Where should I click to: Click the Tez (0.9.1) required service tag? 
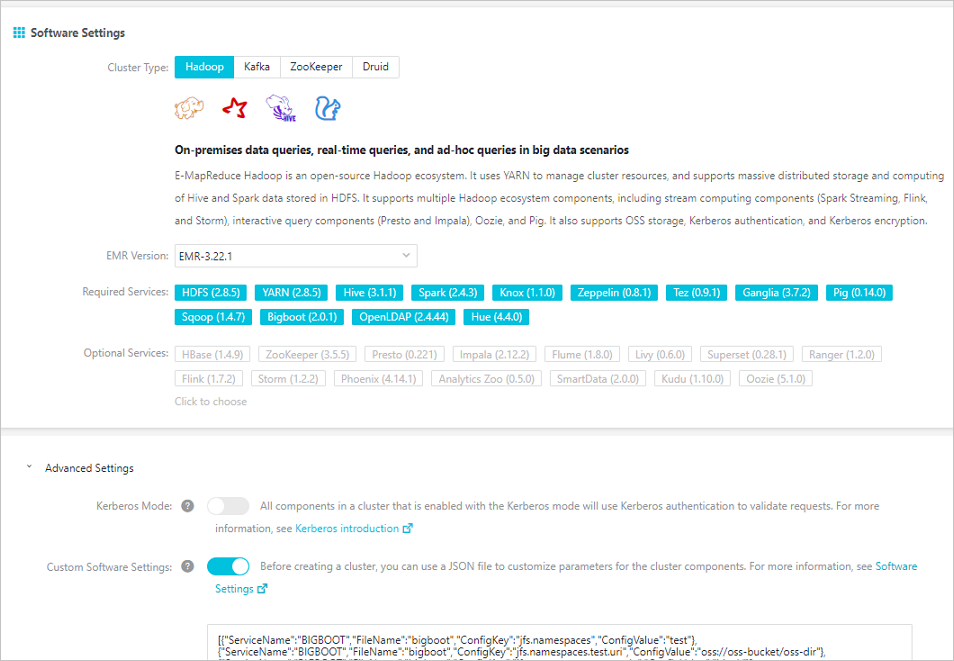(697, 293)
